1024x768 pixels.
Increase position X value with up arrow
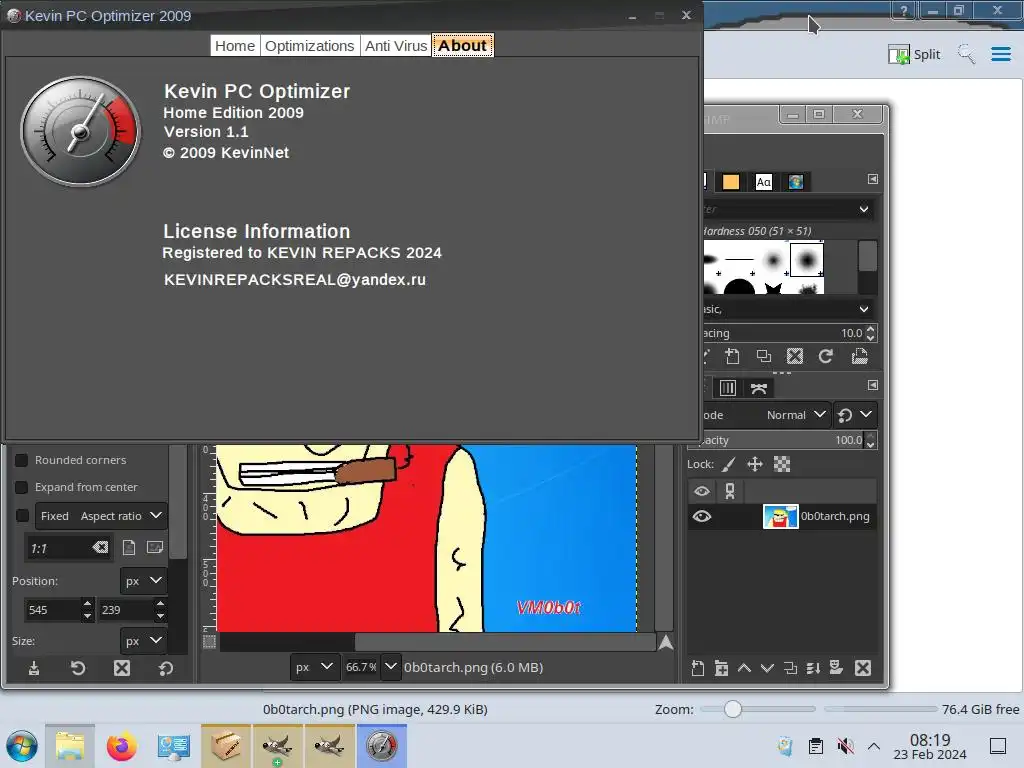point(88,603)
